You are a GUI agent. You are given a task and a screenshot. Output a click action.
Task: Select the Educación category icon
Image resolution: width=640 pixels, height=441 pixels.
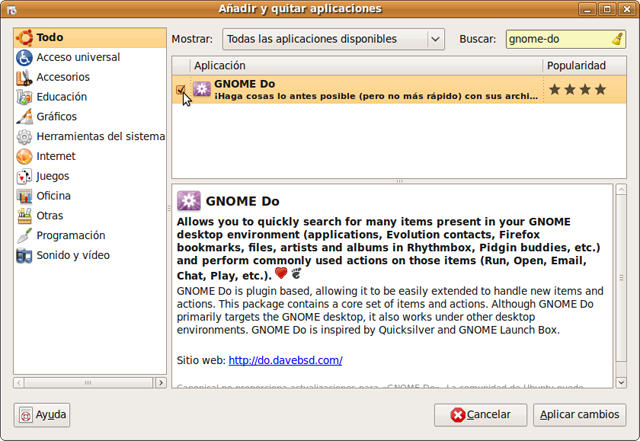pyautogui.click(x=25, y=97)
